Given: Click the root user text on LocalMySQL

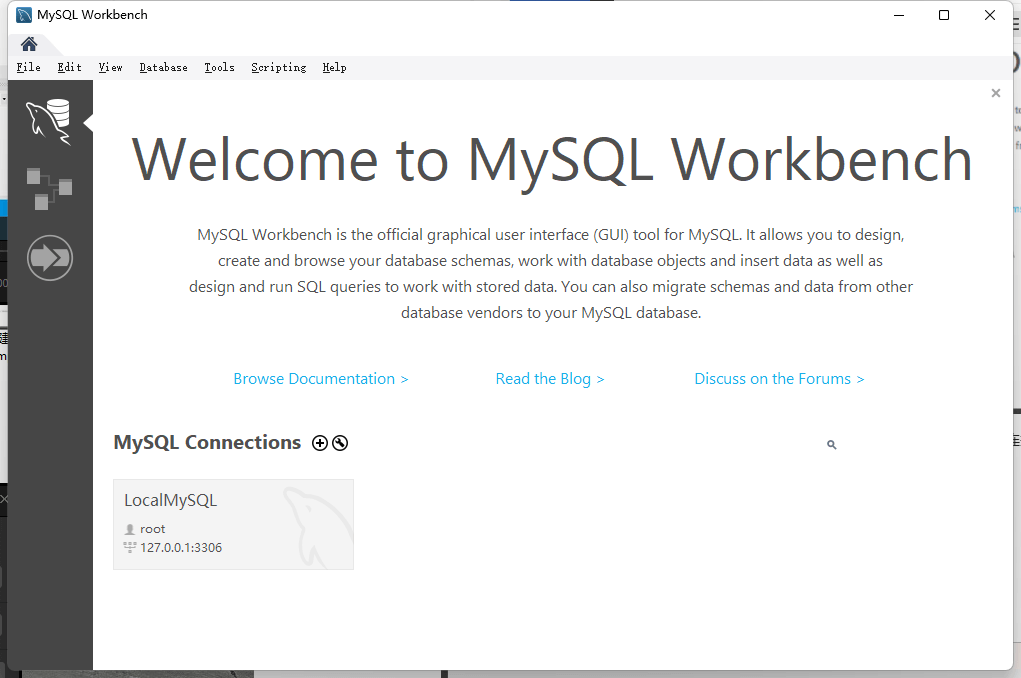Looking at the screenshot, I should (x=152, y=529).
